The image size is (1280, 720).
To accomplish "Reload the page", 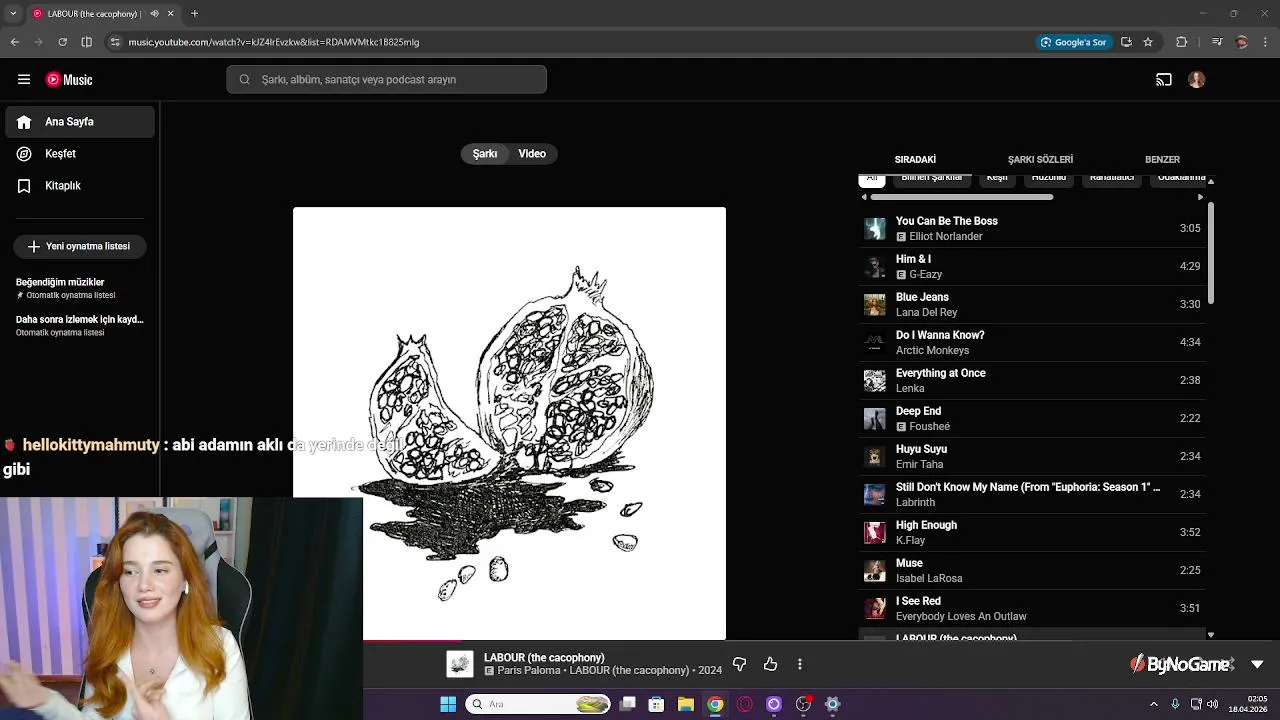I will [62, 42].
